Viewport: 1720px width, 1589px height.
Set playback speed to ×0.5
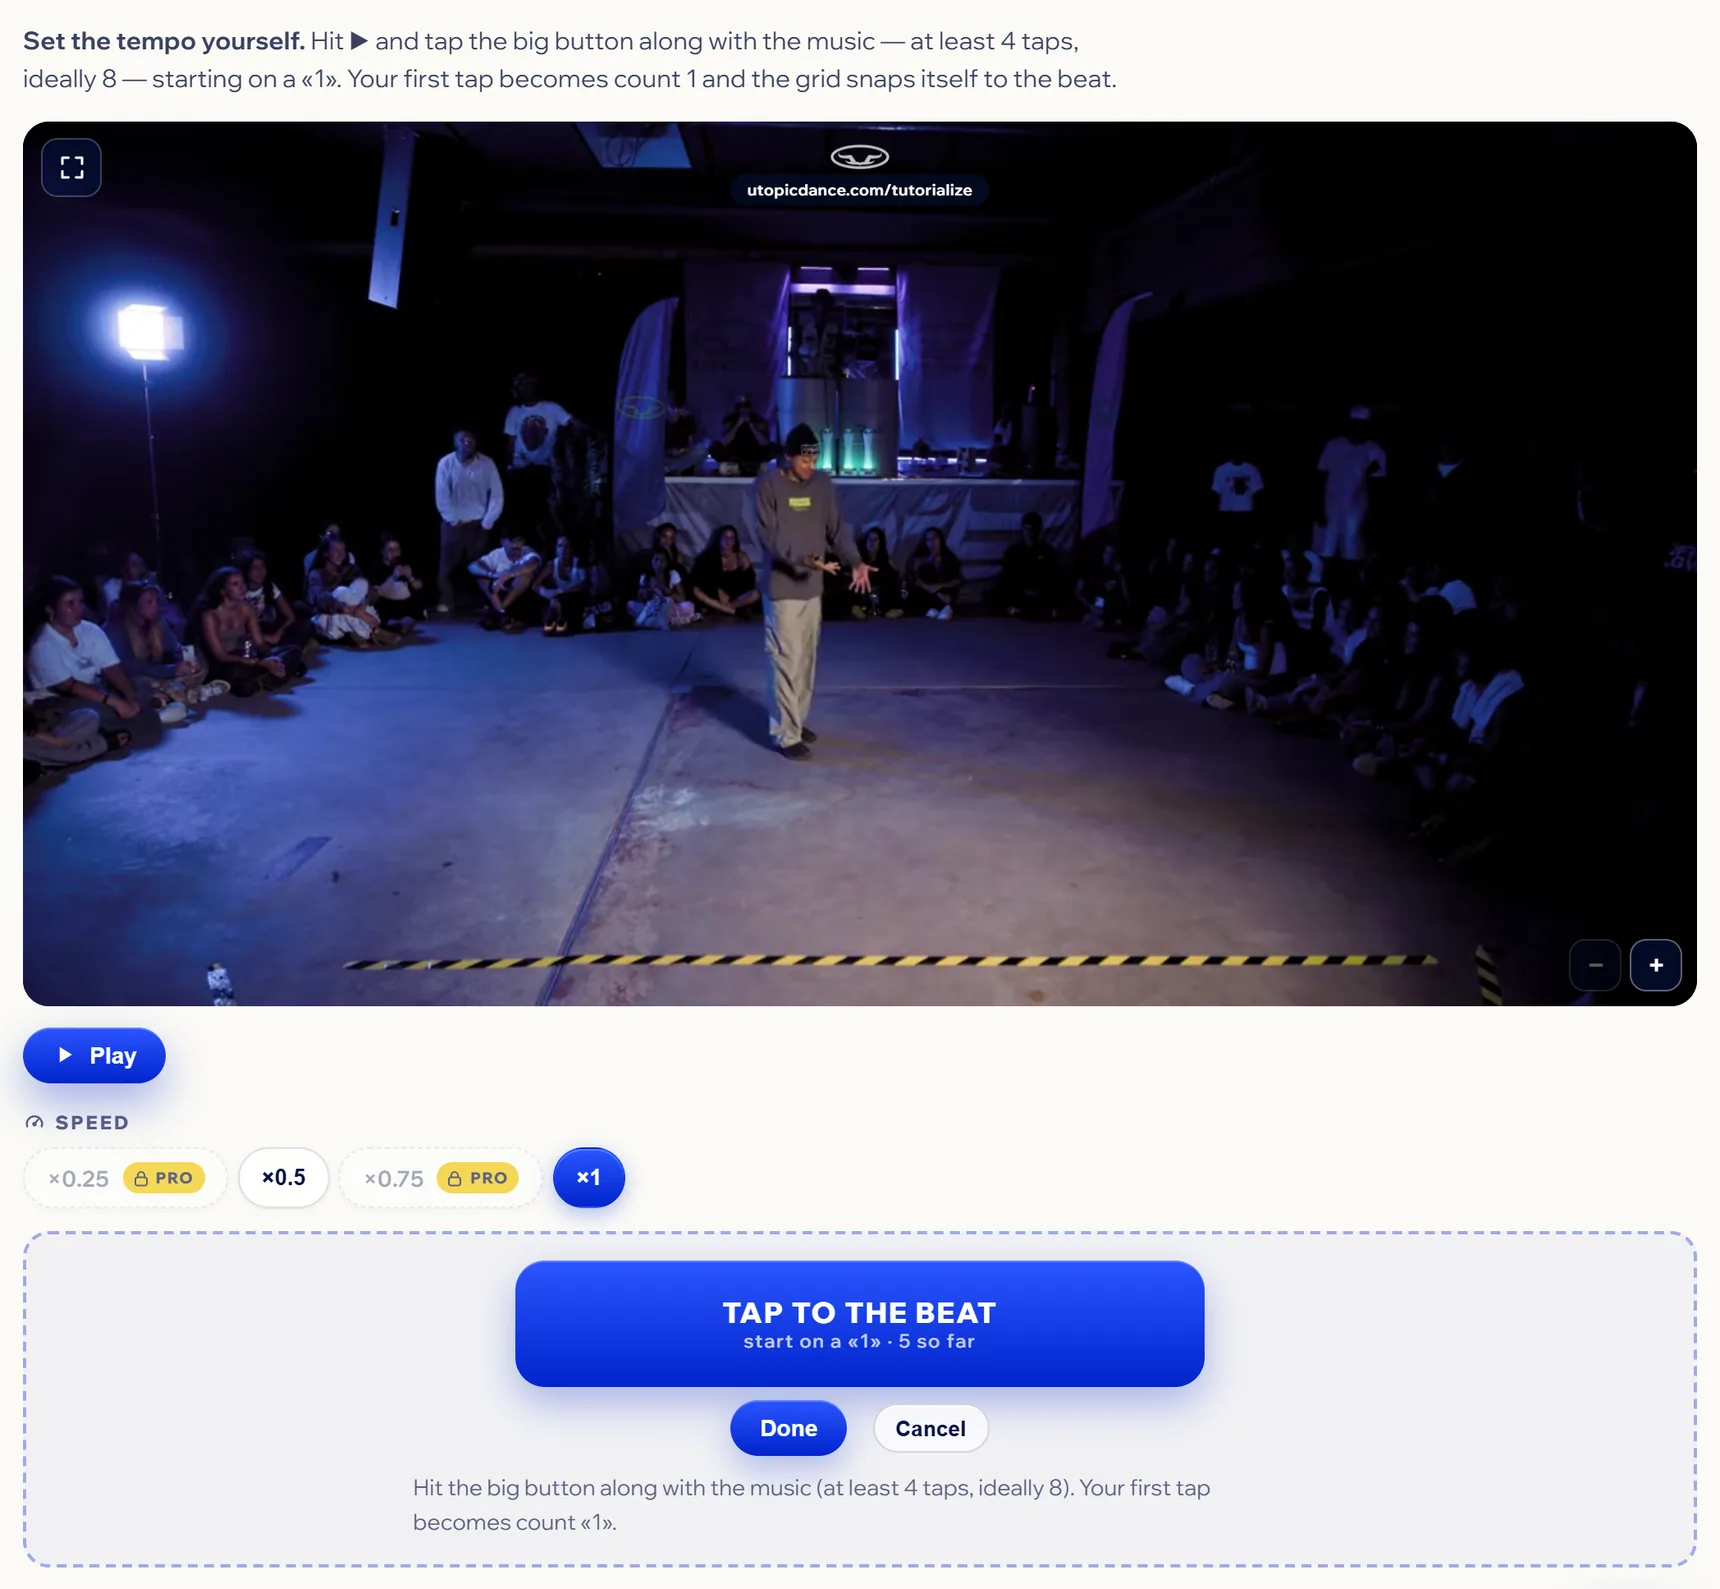click(284, 1178)
